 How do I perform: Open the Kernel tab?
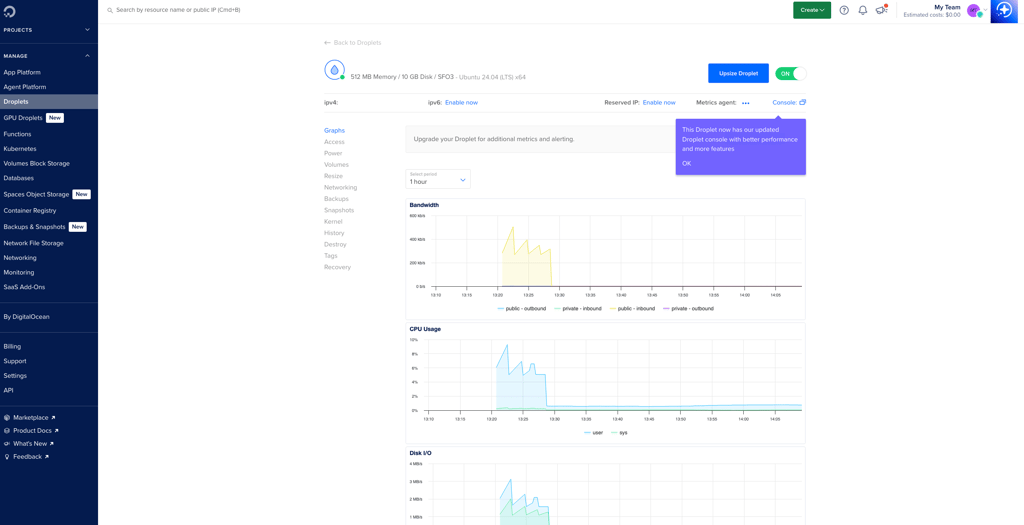pos(333,221)
